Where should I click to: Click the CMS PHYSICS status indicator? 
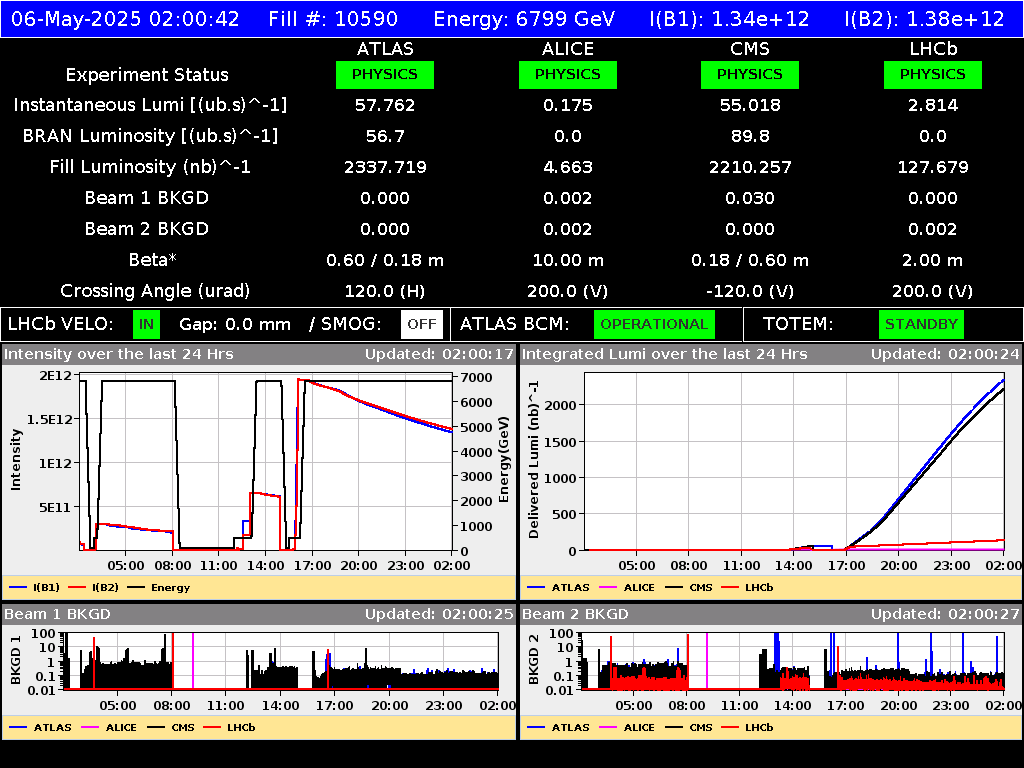tap(750, 74)
